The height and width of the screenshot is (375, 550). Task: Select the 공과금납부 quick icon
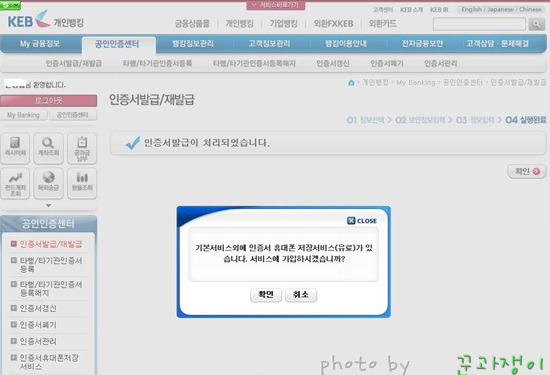[82, 148]
